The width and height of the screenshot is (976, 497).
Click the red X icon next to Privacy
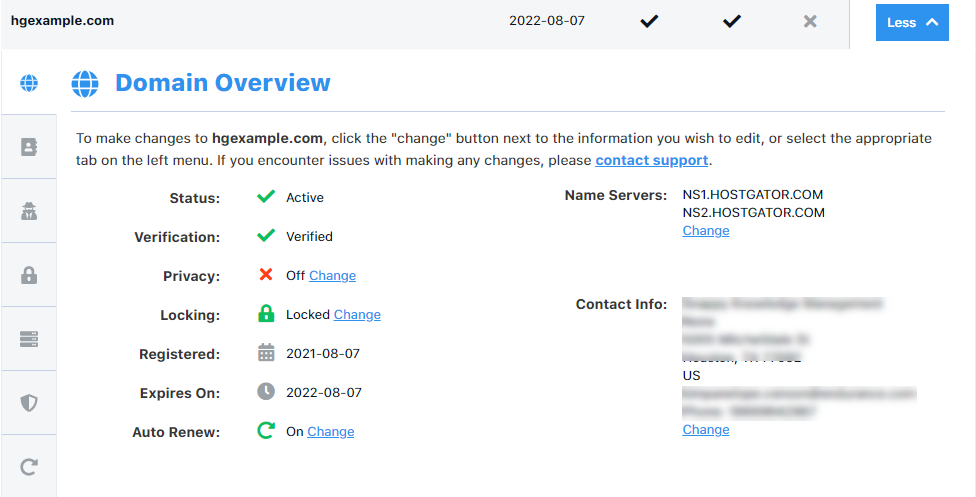click(x=266, y=274)
